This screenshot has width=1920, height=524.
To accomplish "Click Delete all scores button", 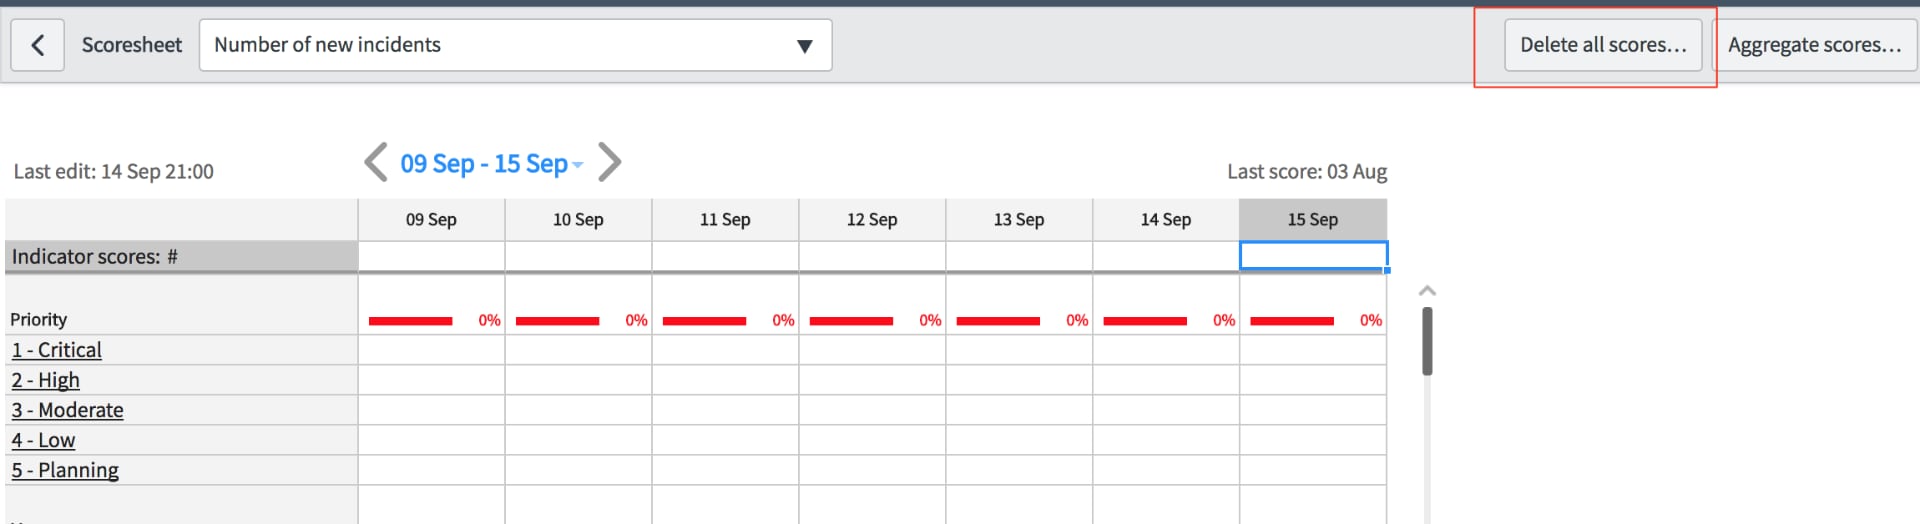I will (x=1603, y=45).
